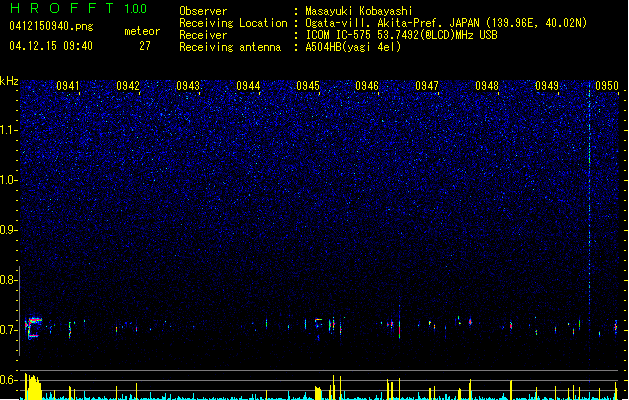Select the filename 0412150940.png
Screen dimensions: 629x400
click(x=51, y=26)
